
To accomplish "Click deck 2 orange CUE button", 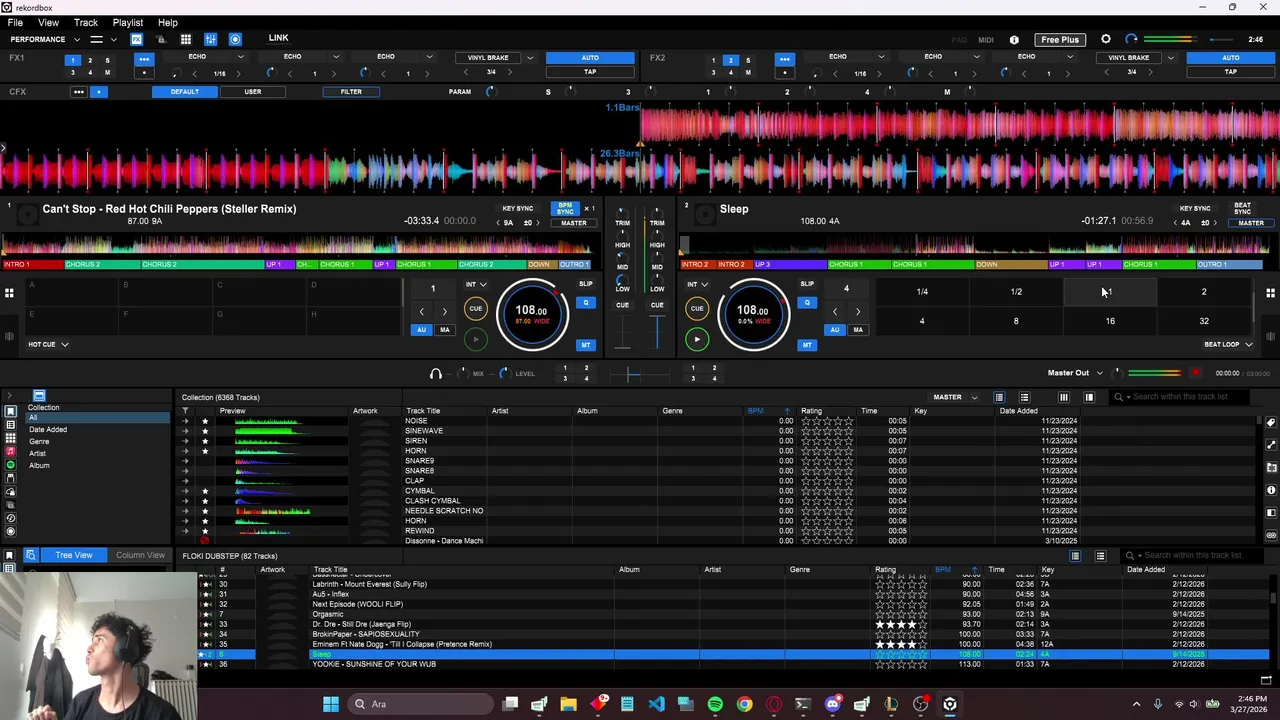I will pos(697,308).
